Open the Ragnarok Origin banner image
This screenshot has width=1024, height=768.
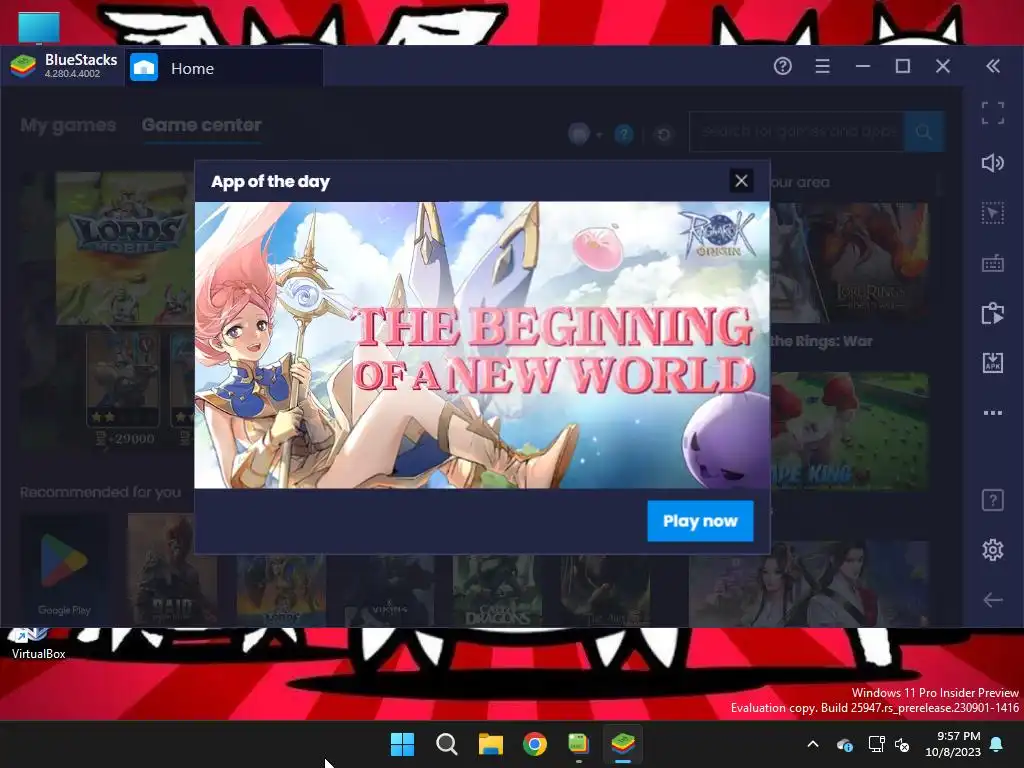pyautogui.click(x=482, y=345)
